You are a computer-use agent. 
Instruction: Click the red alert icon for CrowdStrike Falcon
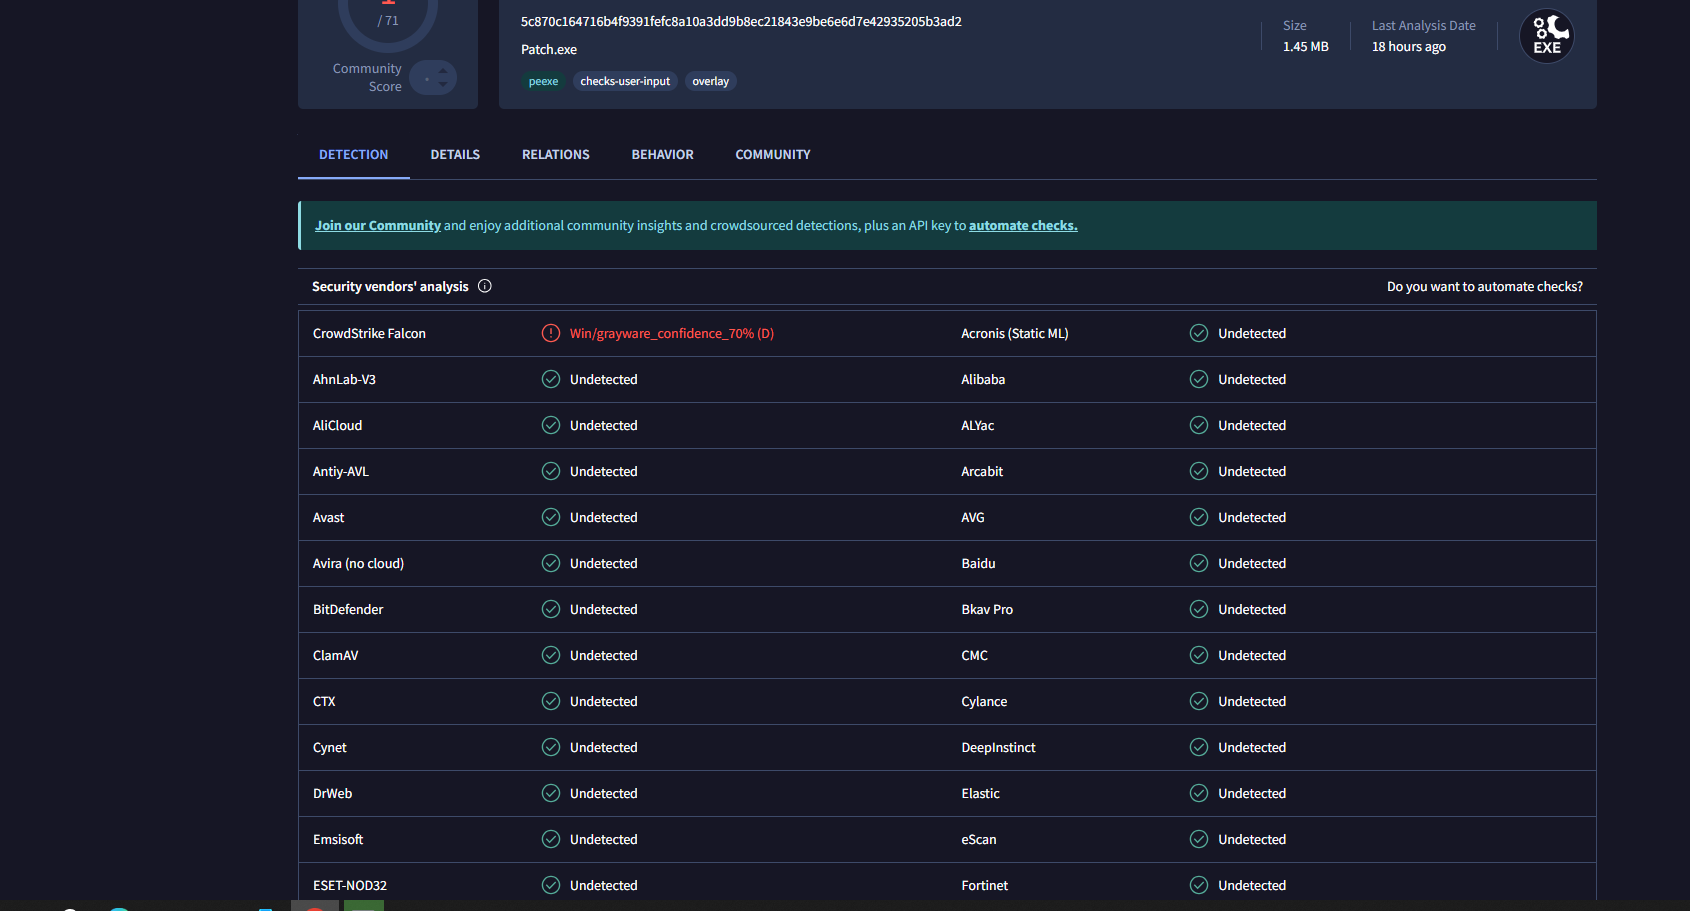tap(551, 333)
